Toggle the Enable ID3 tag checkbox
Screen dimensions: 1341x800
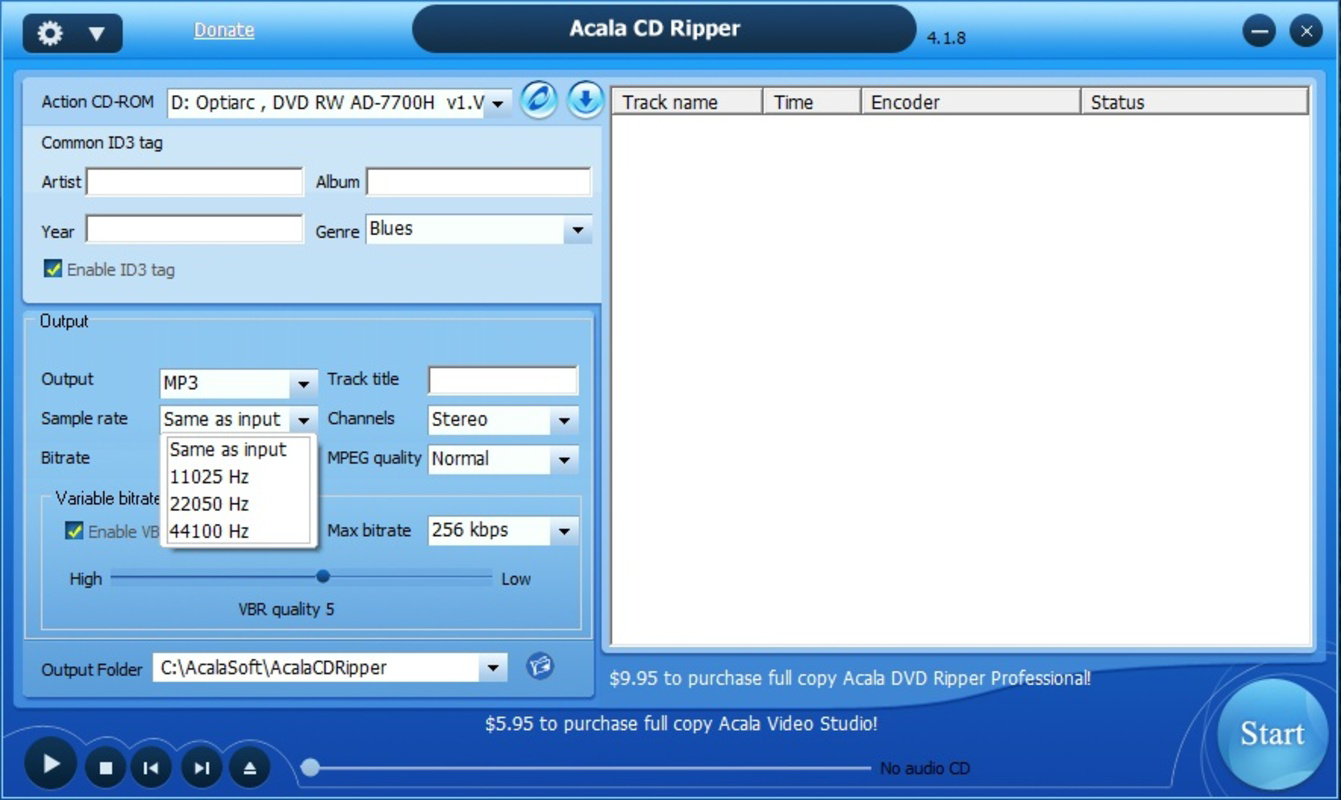(x=53, y=269)
